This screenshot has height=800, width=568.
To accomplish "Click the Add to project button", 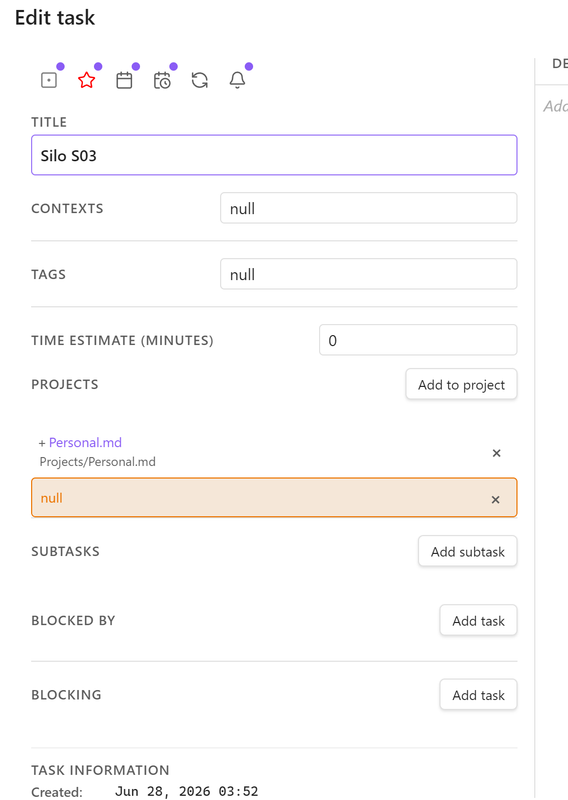I will click(x=461, y=384).
